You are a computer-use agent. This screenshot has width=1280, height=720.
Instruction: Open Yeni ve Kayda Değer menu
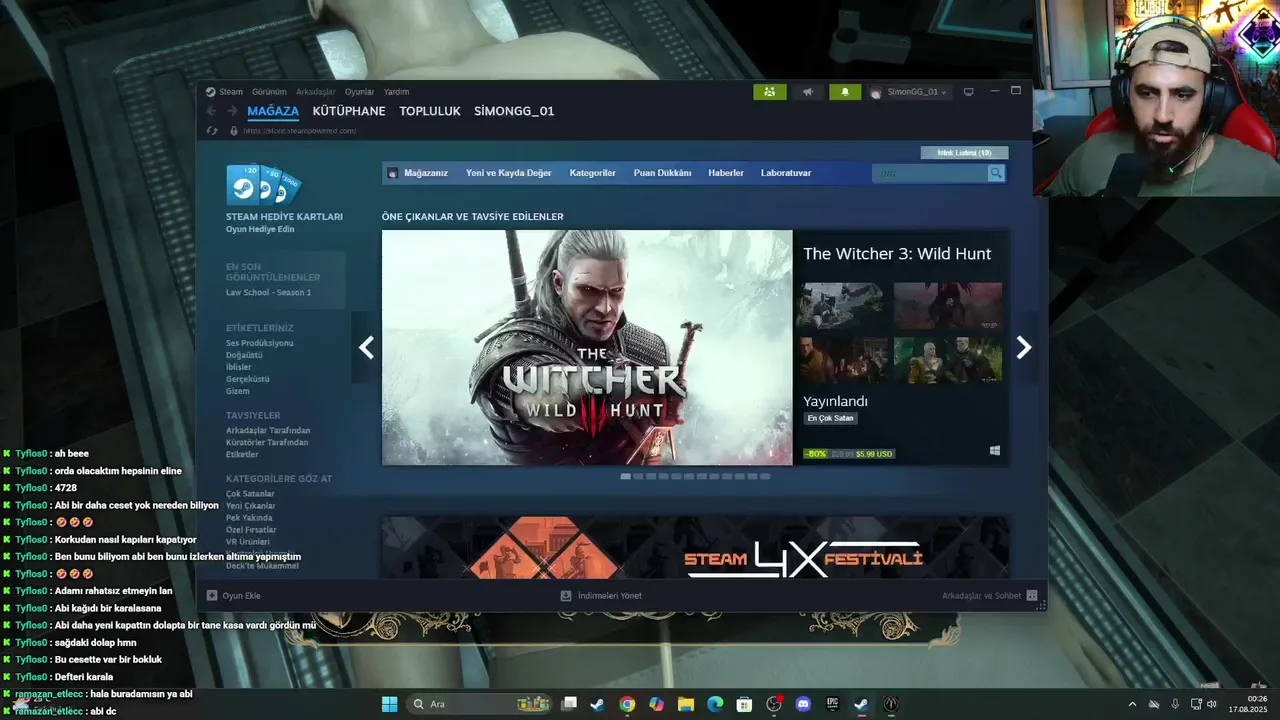[508, 173]
